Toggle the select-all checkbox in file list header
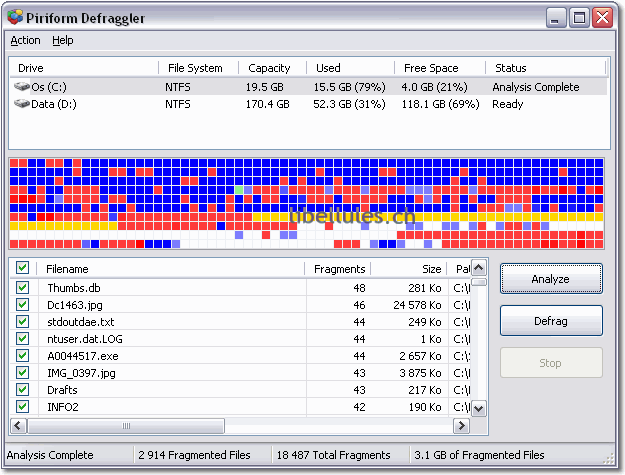The image size is (625, 475). 22,268
